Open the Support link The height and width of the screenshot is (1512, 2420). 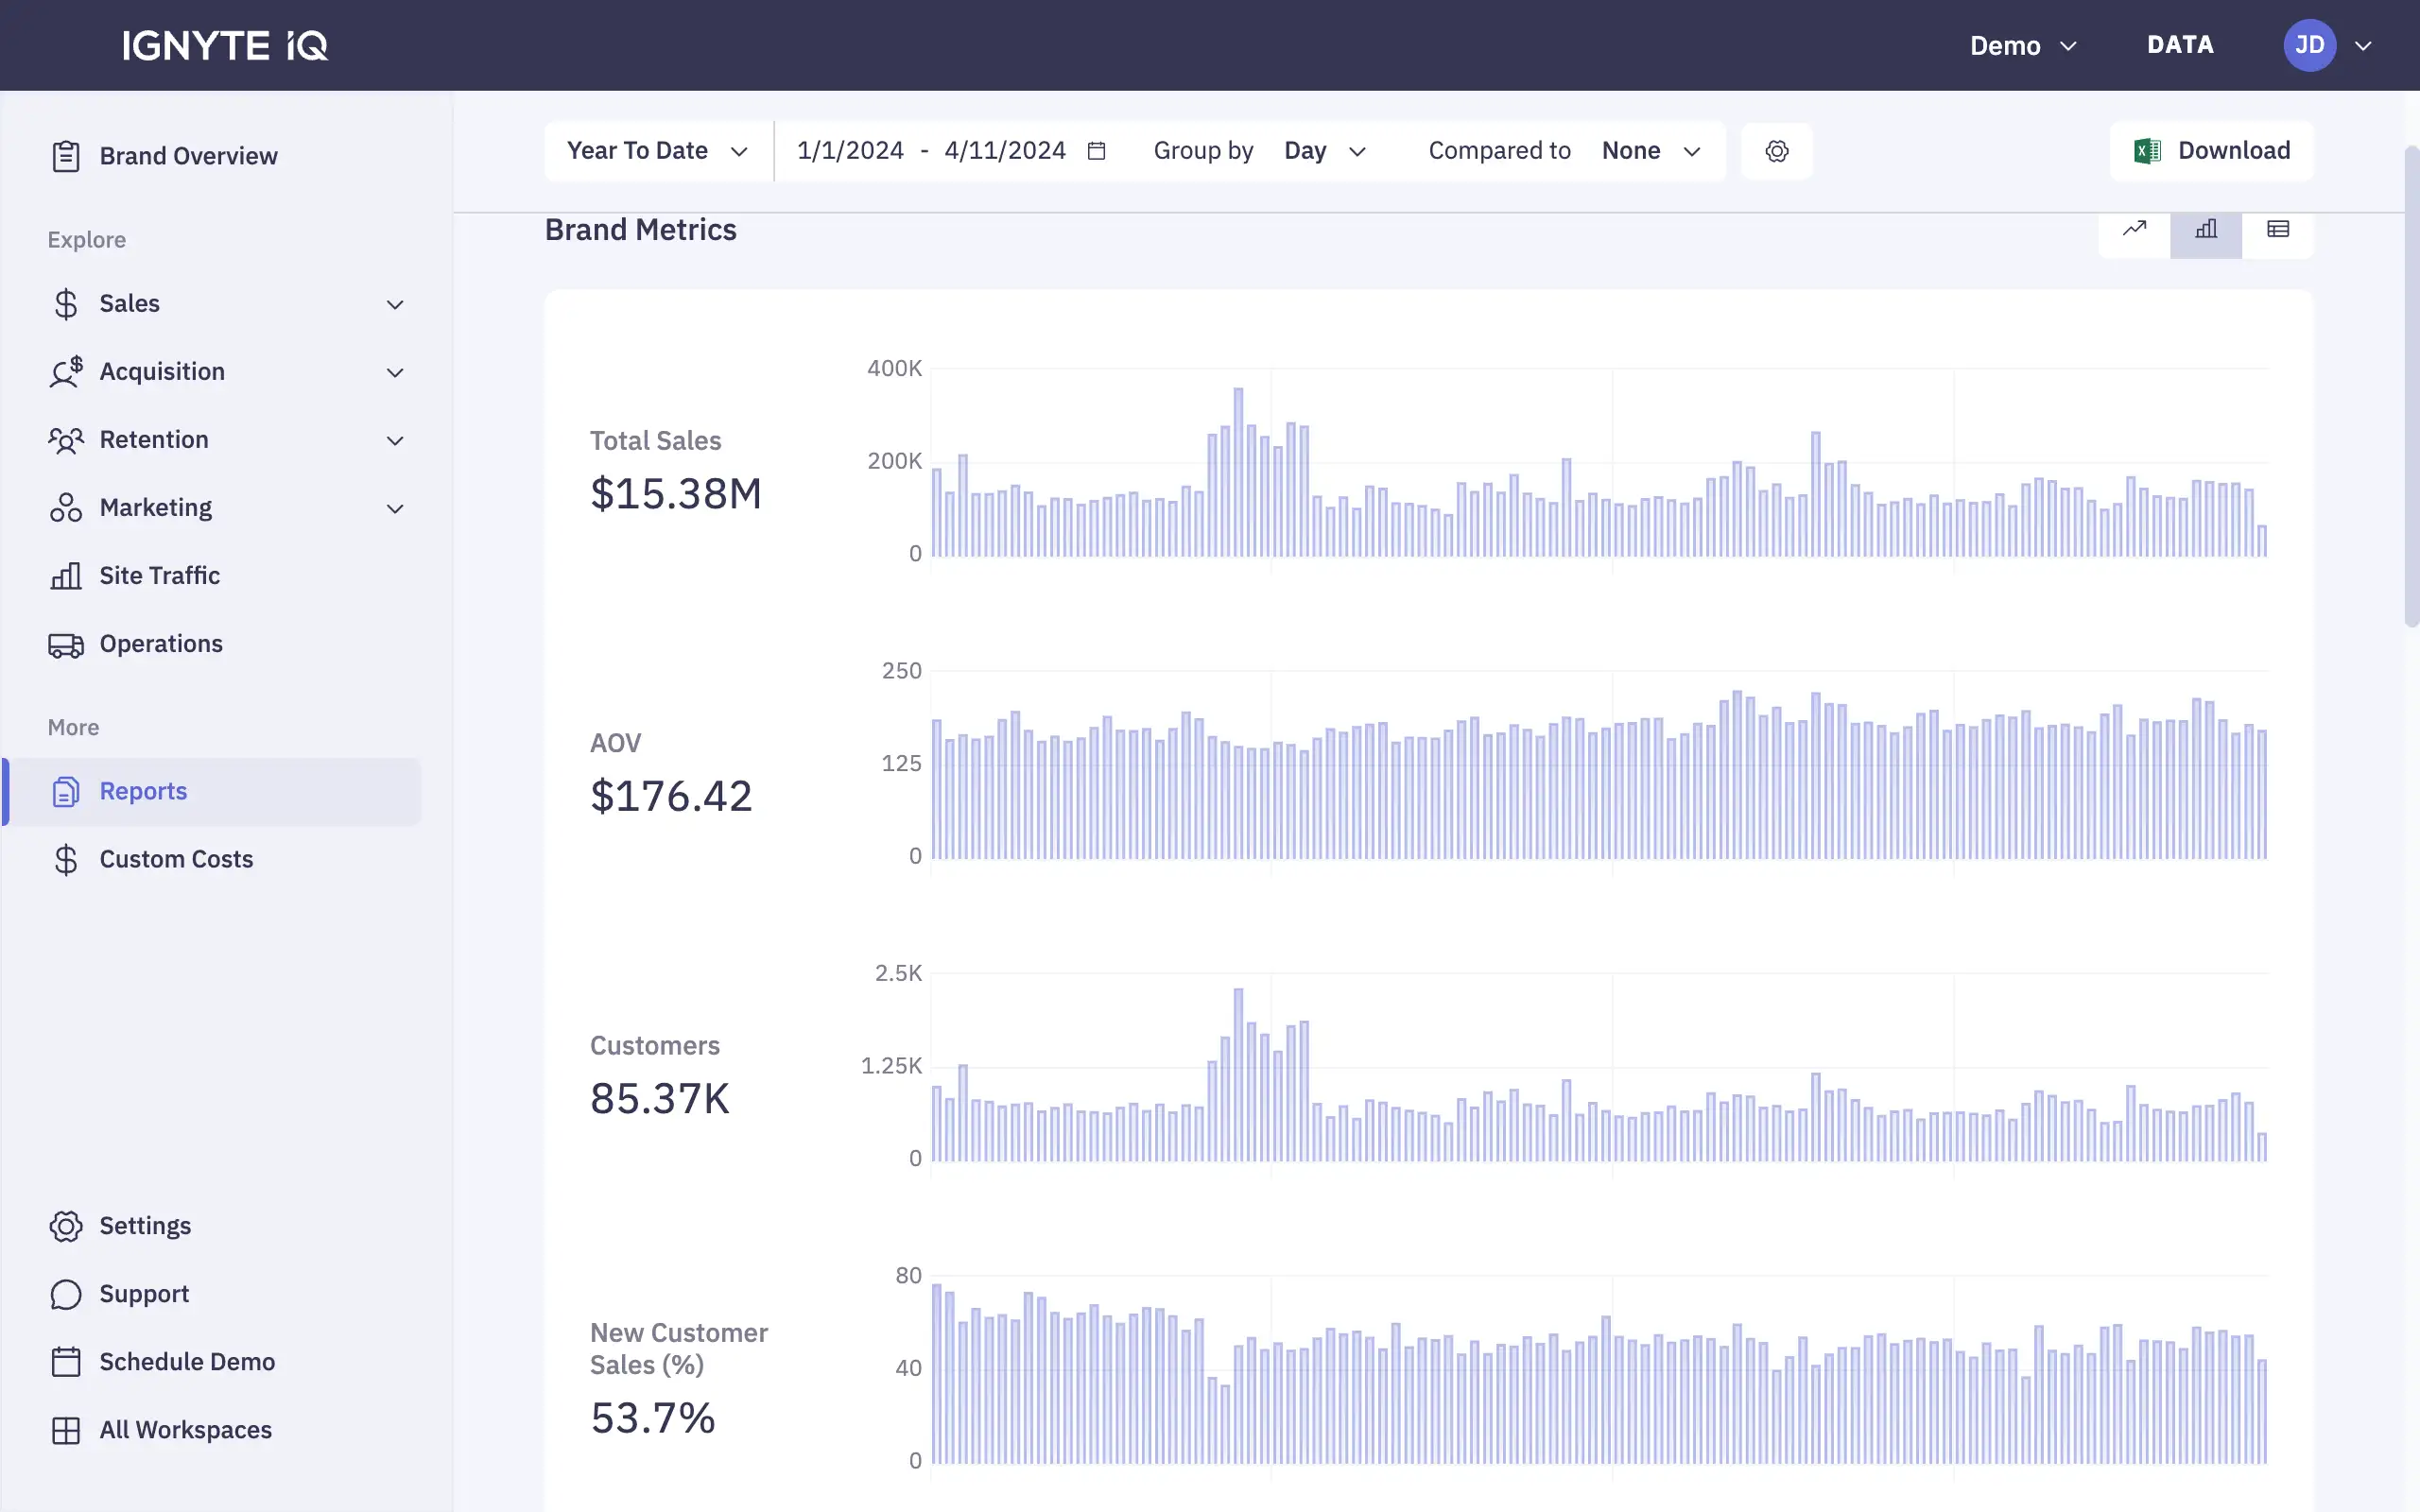[x=144, y=1294]
